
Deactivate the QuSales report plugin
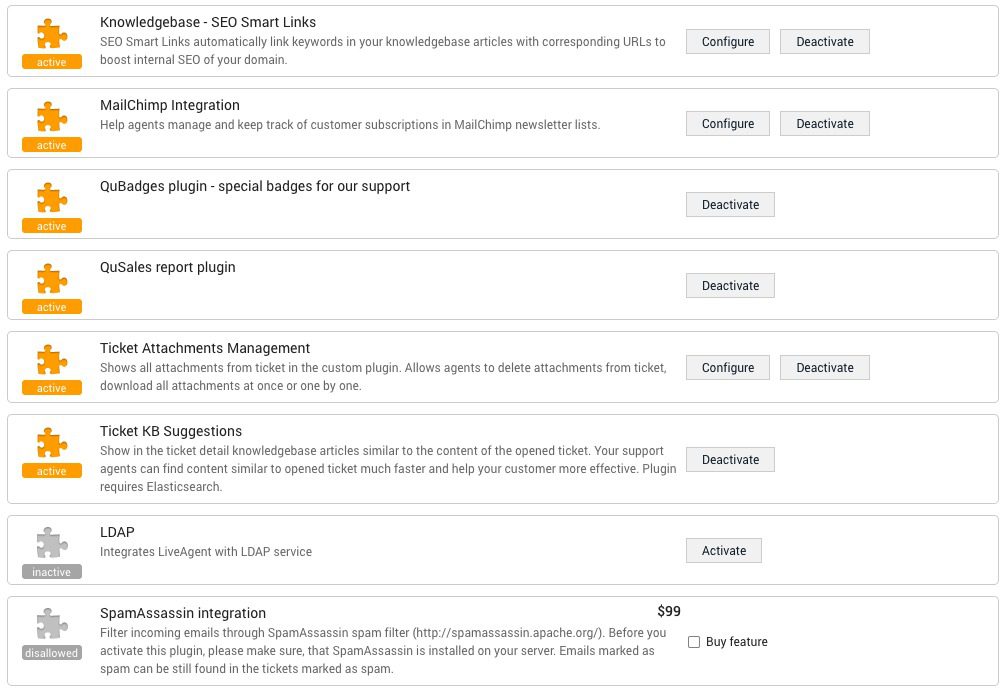(730, 286)
